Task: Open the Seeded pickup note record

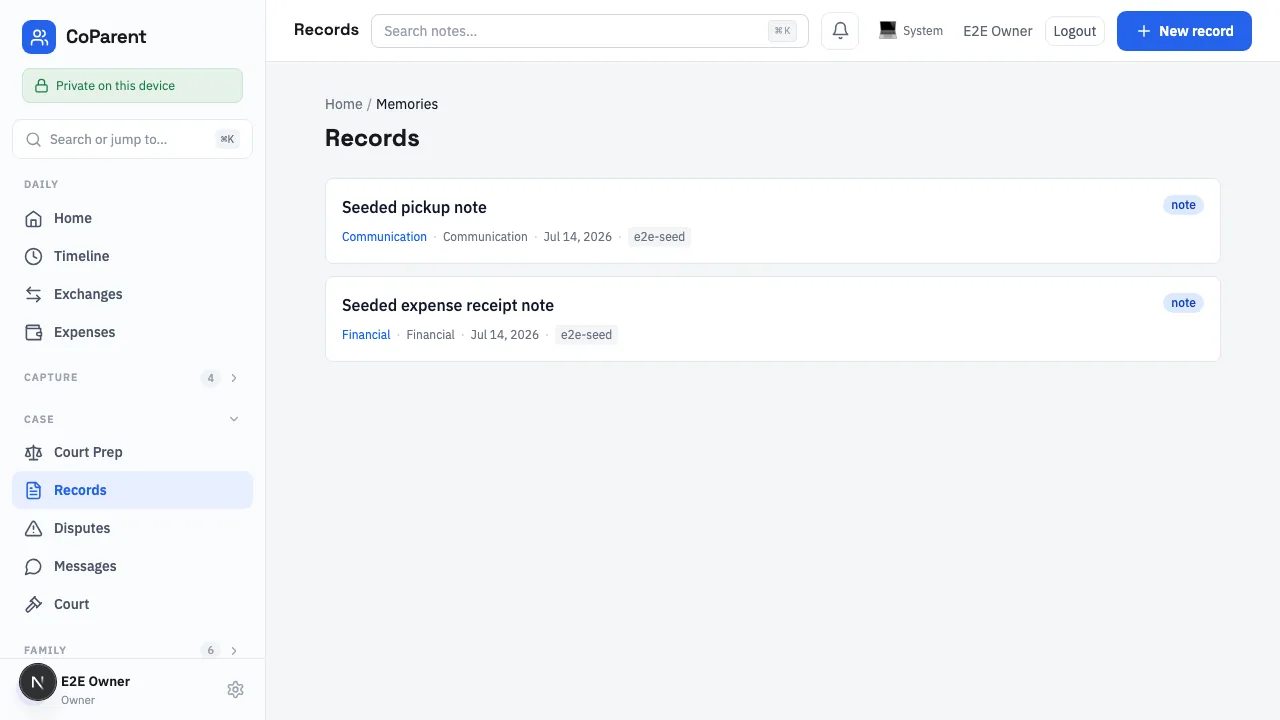Action: click(773, 221)
